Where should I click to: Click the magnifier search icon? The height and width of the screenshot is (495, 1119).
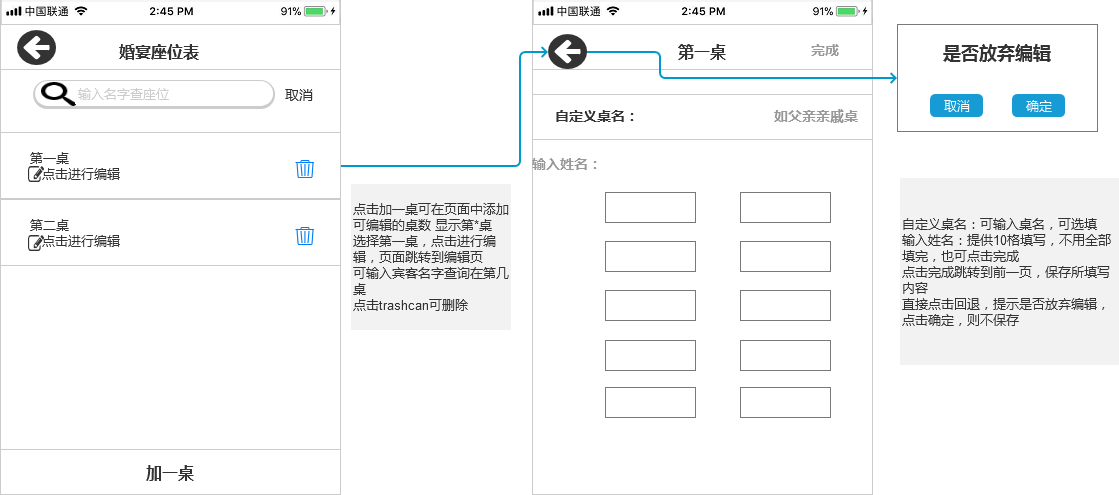pos(58,94)
